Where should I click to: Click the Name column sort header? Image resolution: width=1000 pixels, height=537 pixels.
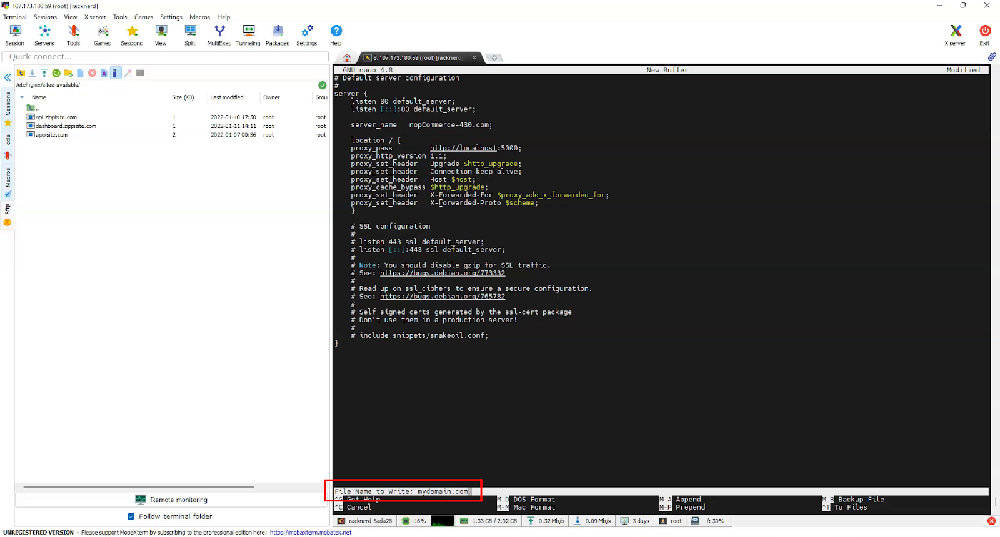[x=40, y=97]
